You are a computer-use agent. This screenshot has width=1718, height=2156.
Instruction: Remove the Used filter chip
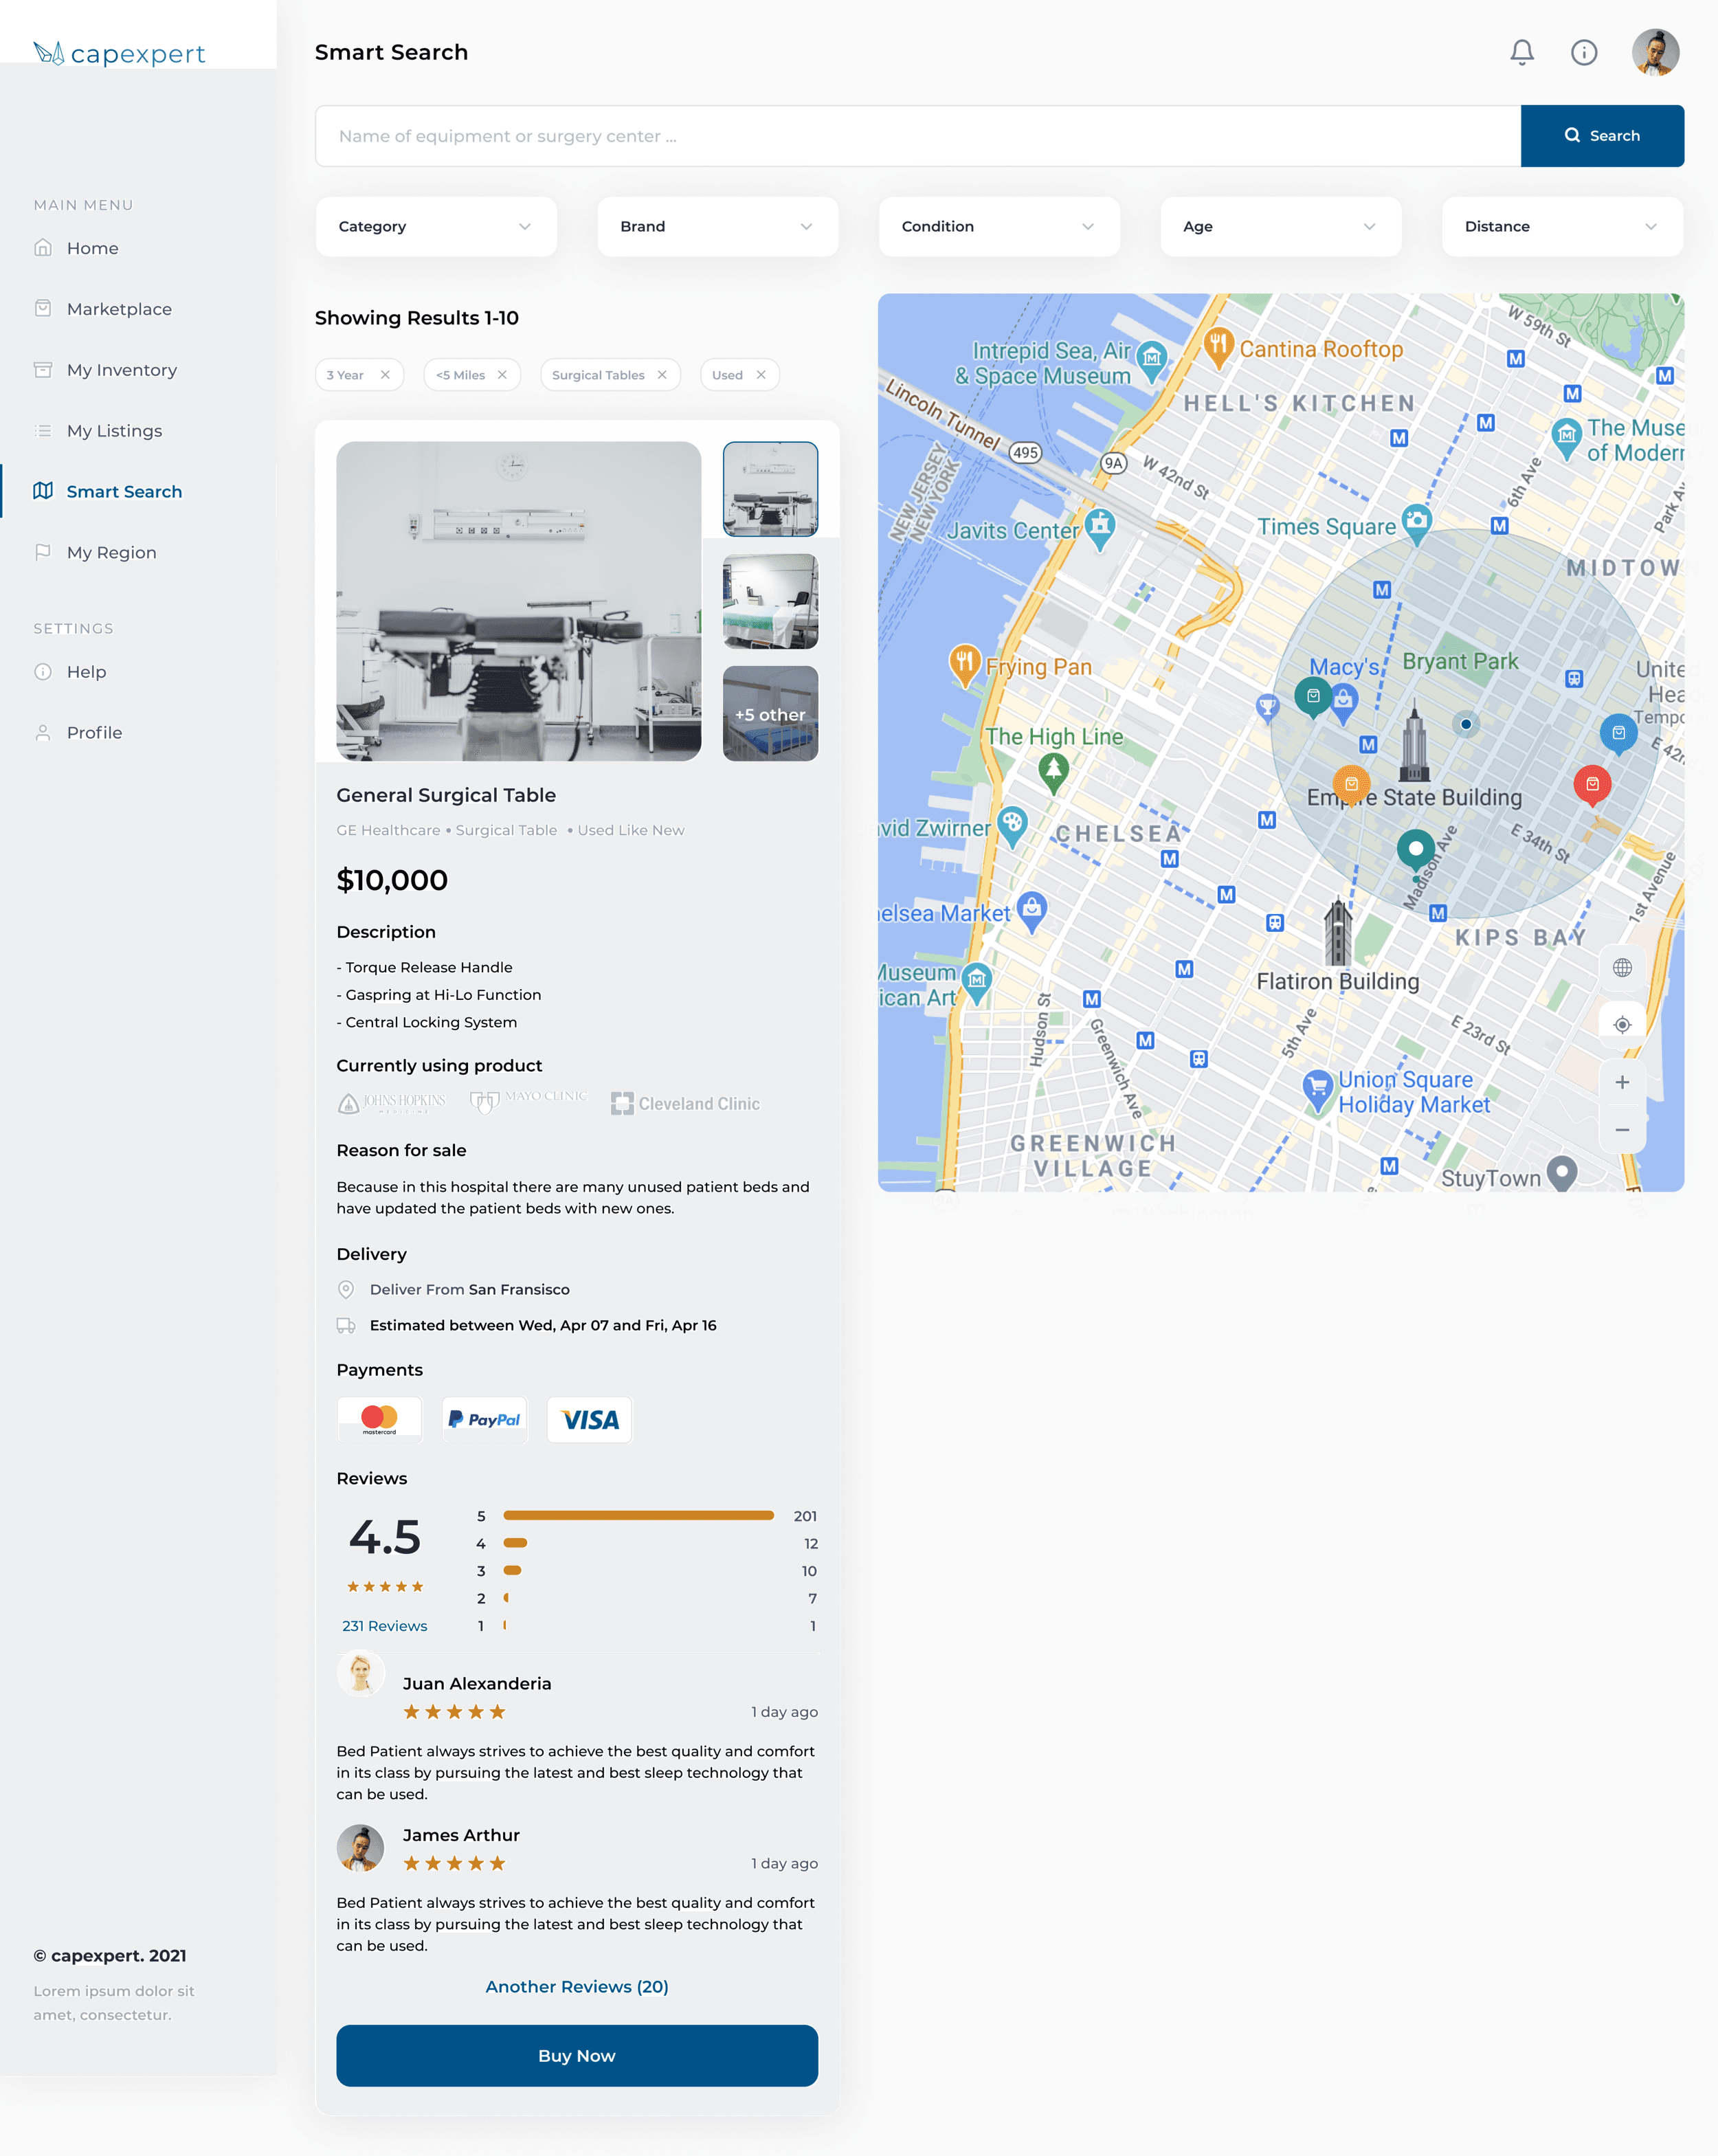coord(761,375)
